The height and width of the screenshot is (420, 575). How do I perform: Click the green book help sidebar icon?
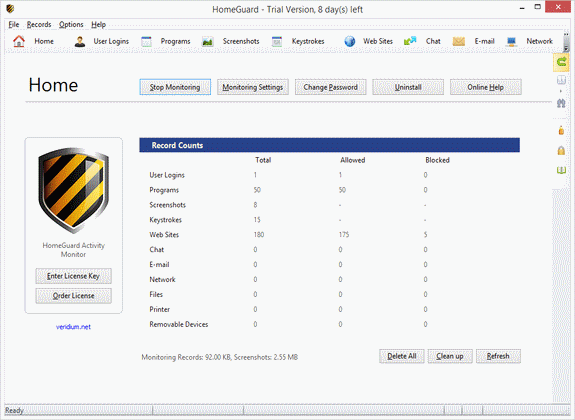click(561, 170)
